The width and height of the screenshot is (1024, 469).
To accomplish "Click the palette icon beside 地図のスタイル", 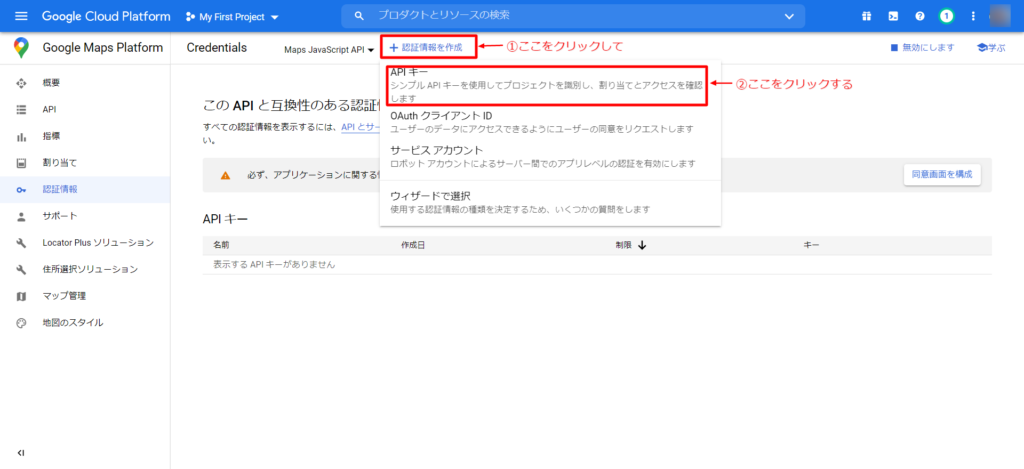I will [x=22, y=323].
